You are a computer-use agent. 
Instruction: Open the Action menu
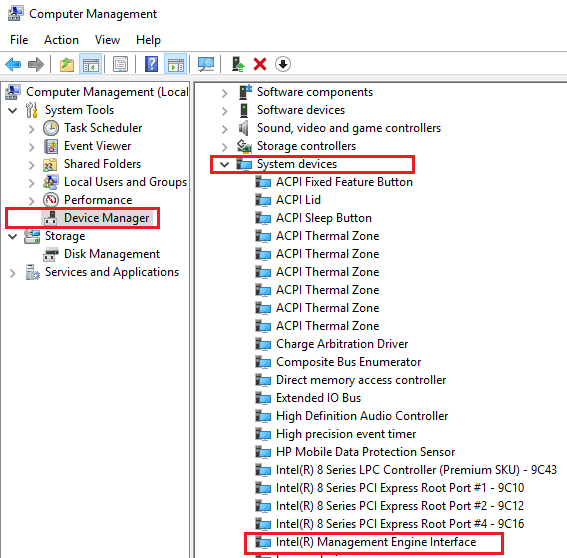[x=61, y=40]
